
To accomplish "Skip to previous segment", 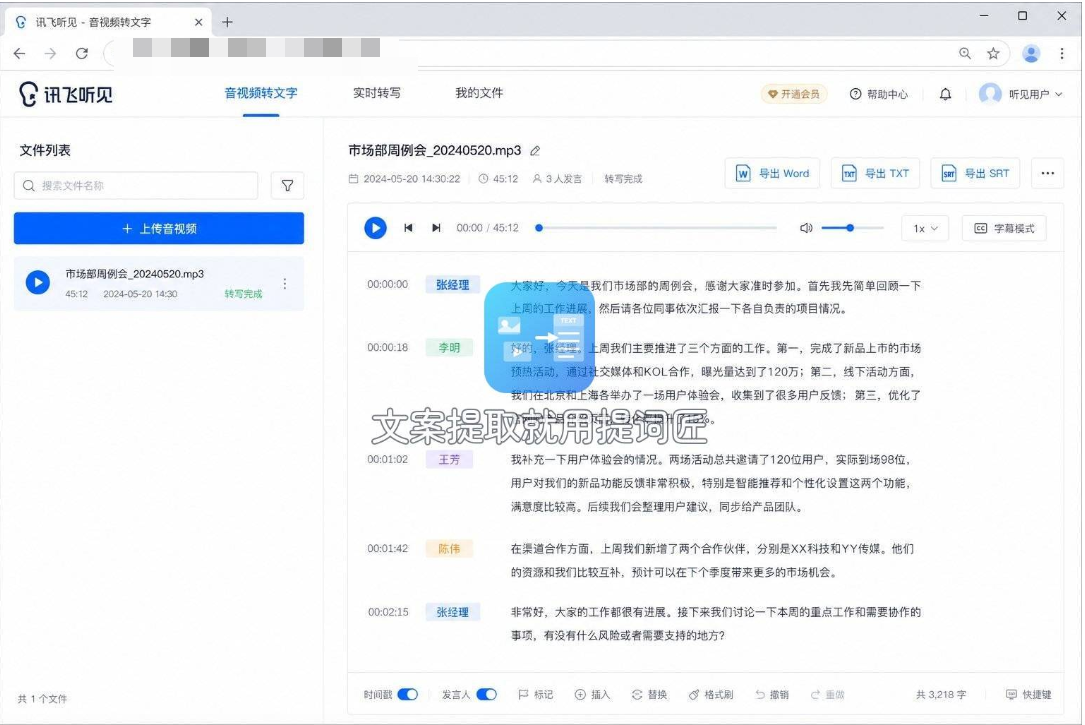I will (408, 228).
